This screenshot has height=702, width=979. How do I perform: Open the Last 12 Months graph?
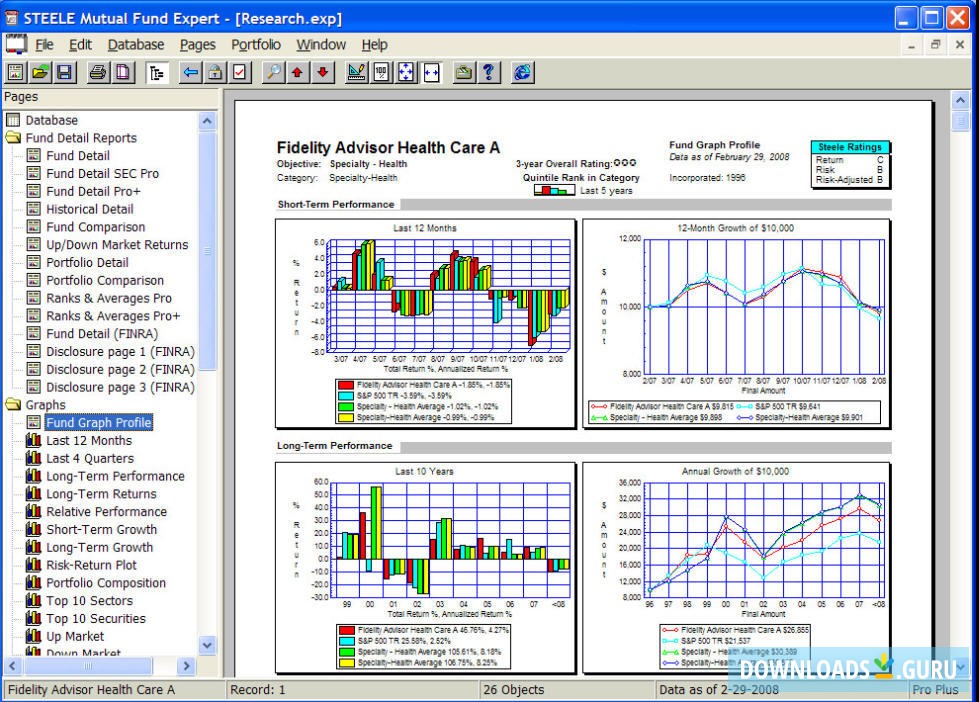[89, 440]
